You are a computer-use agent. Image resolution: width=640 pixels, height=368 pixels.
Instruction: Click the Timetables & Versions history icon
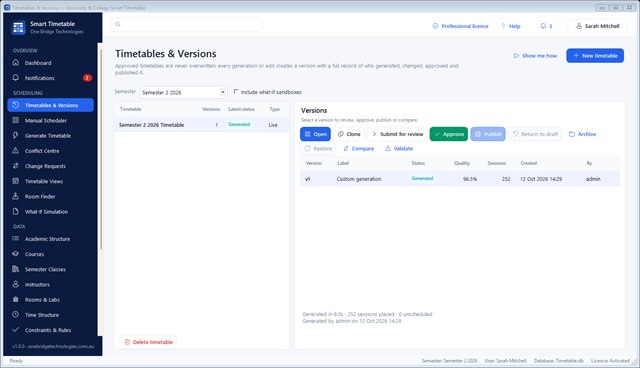tap(16, 105)
